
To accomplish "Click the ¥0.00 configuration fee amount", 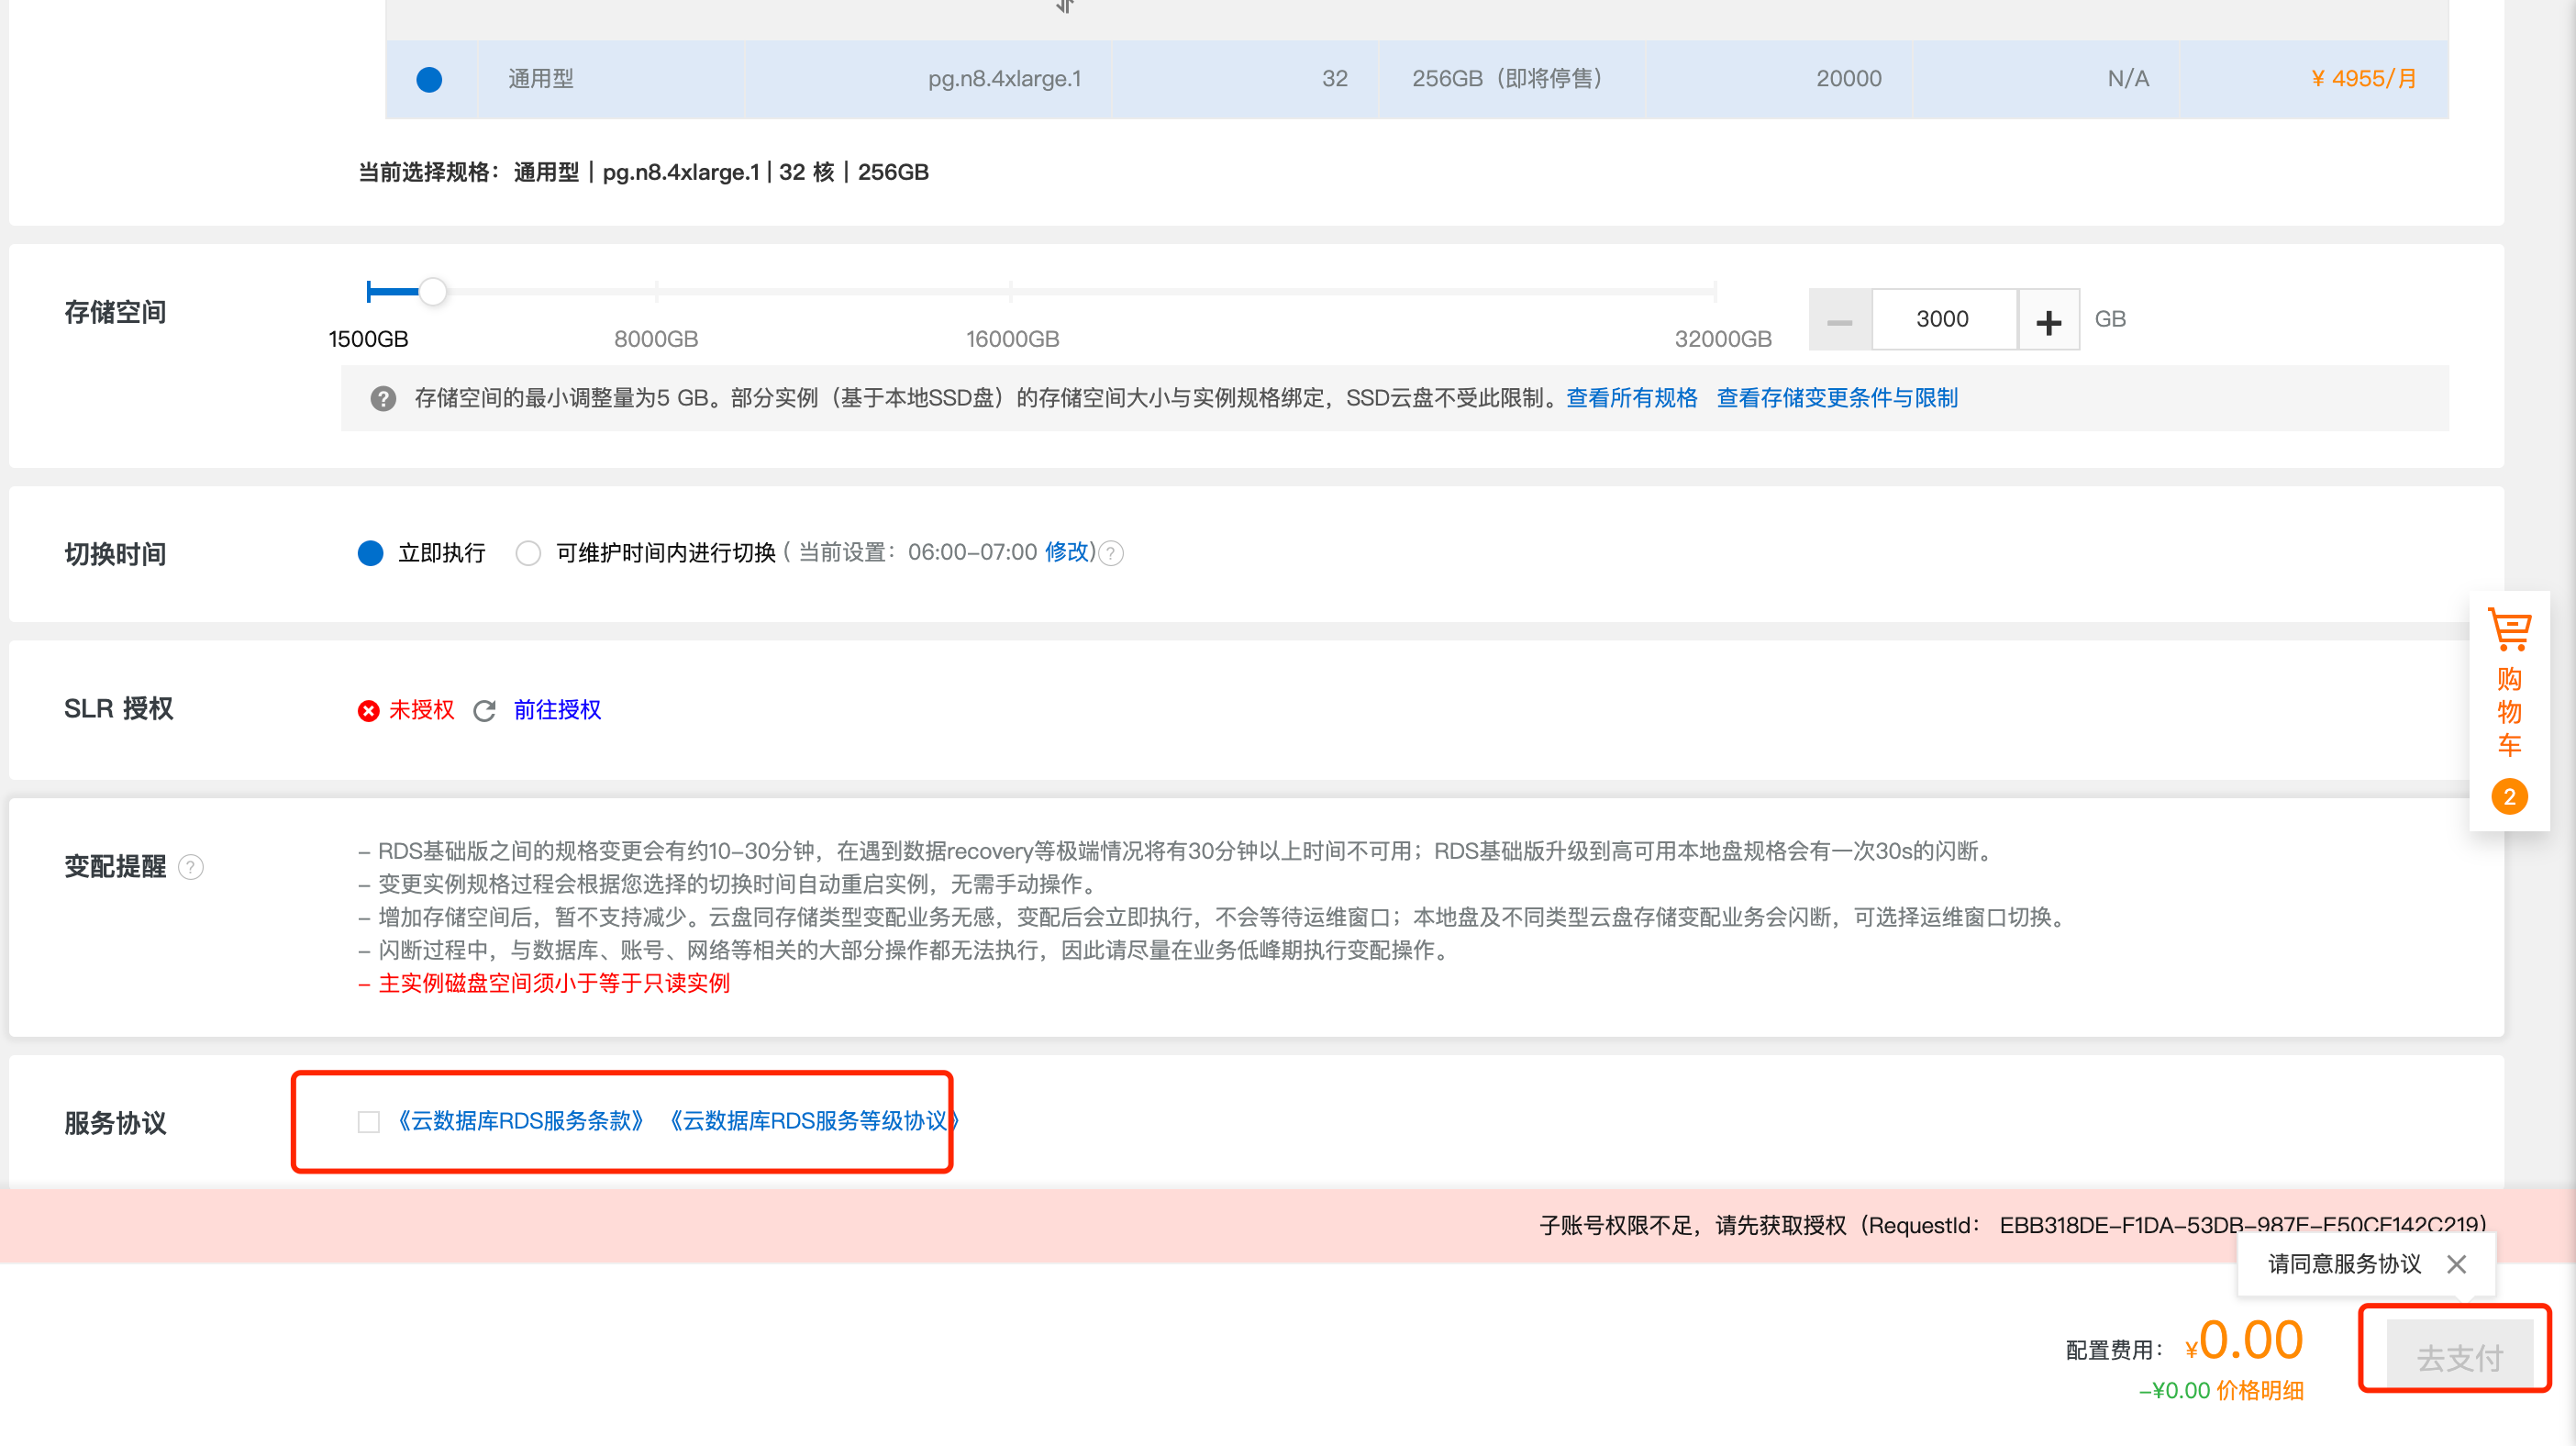I will pyautogui.click(x=2244, y=1340).
